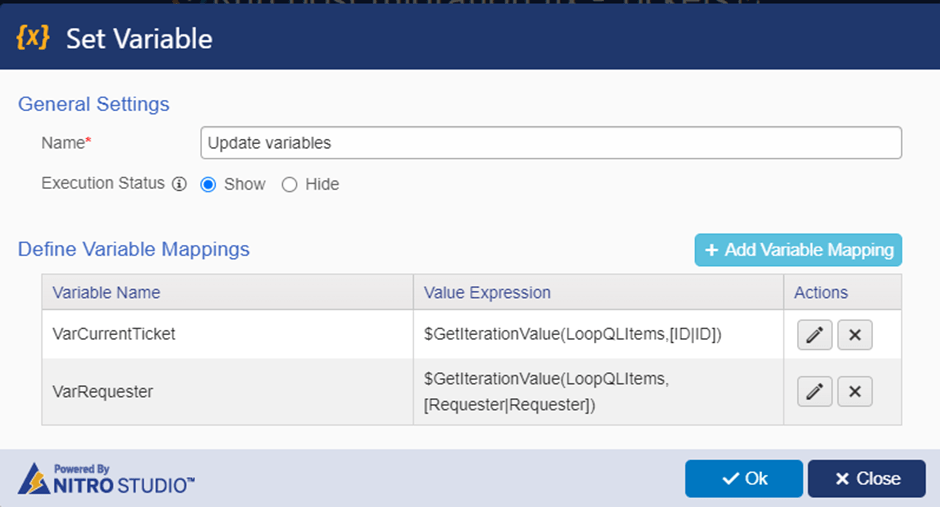
Task: Confirm the dialog with Ok
Action: point(744,478)
